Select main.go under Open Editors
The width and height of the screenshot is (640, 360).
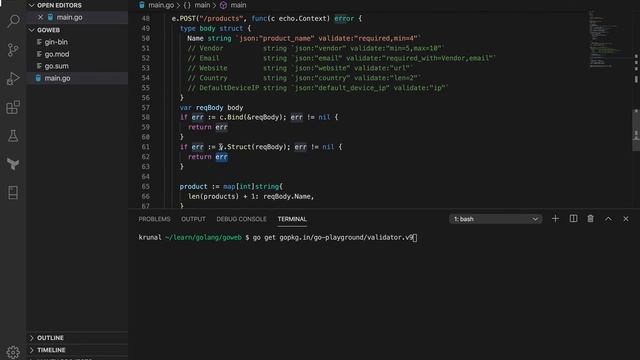(x=69, y=17)
